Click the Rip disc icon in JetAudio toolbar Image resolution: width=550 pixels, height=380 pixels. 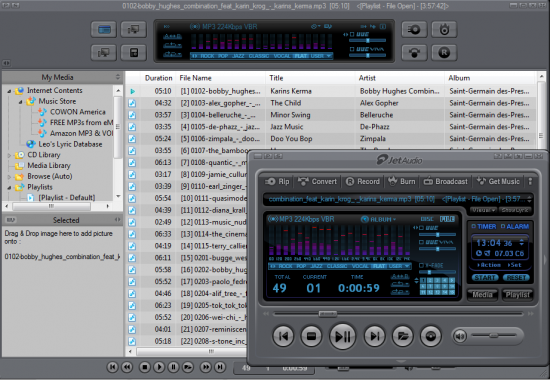(270, 181)
